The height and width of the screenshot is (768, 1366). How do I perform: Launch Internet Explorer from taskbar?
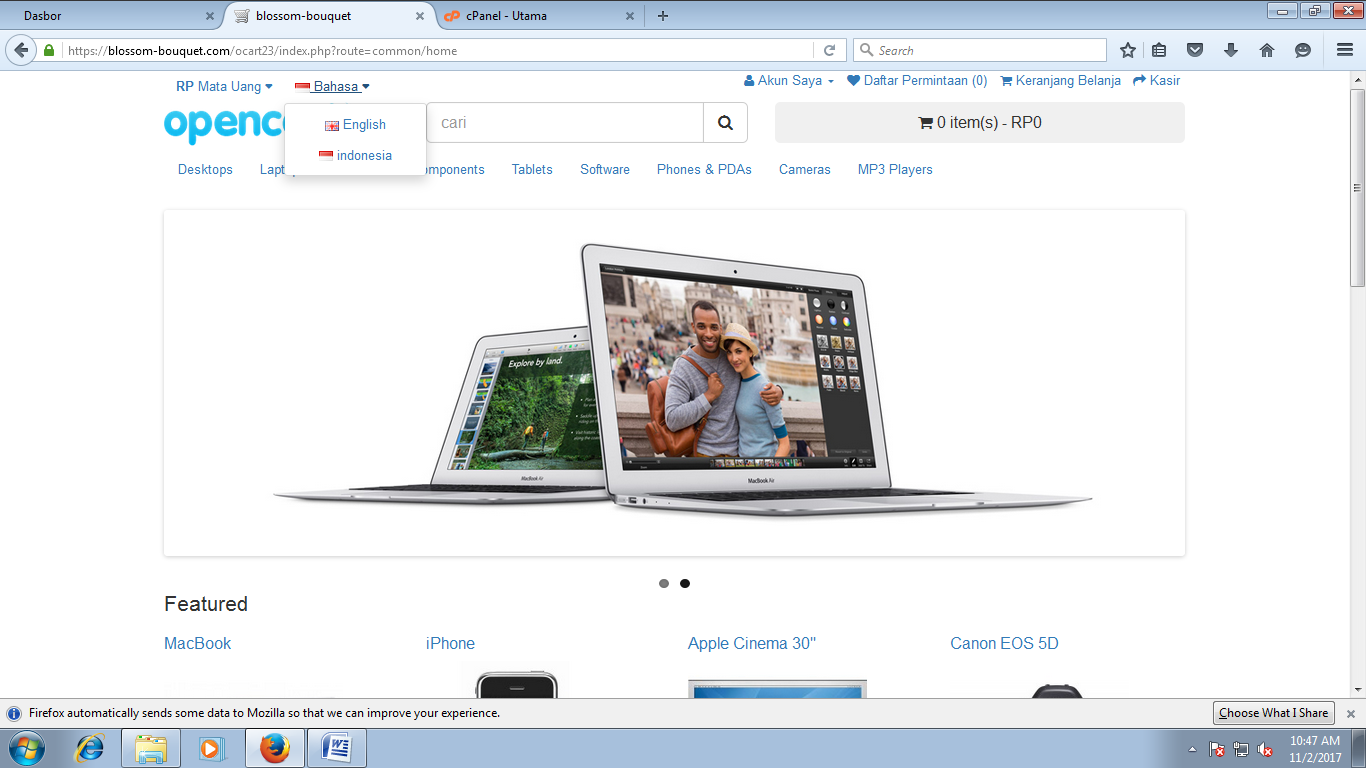91,748
